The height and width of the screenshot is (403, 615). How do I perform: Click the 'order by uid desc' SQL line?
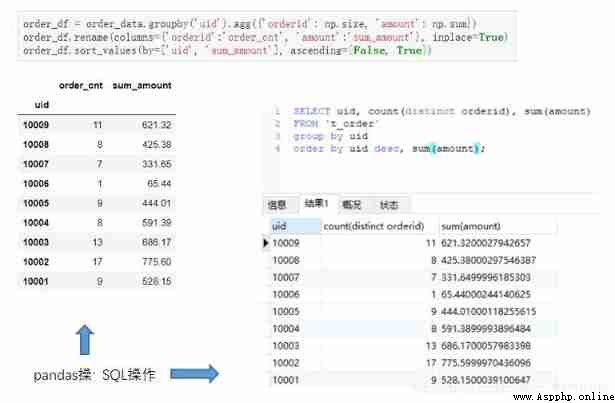[x=389, y=149]
